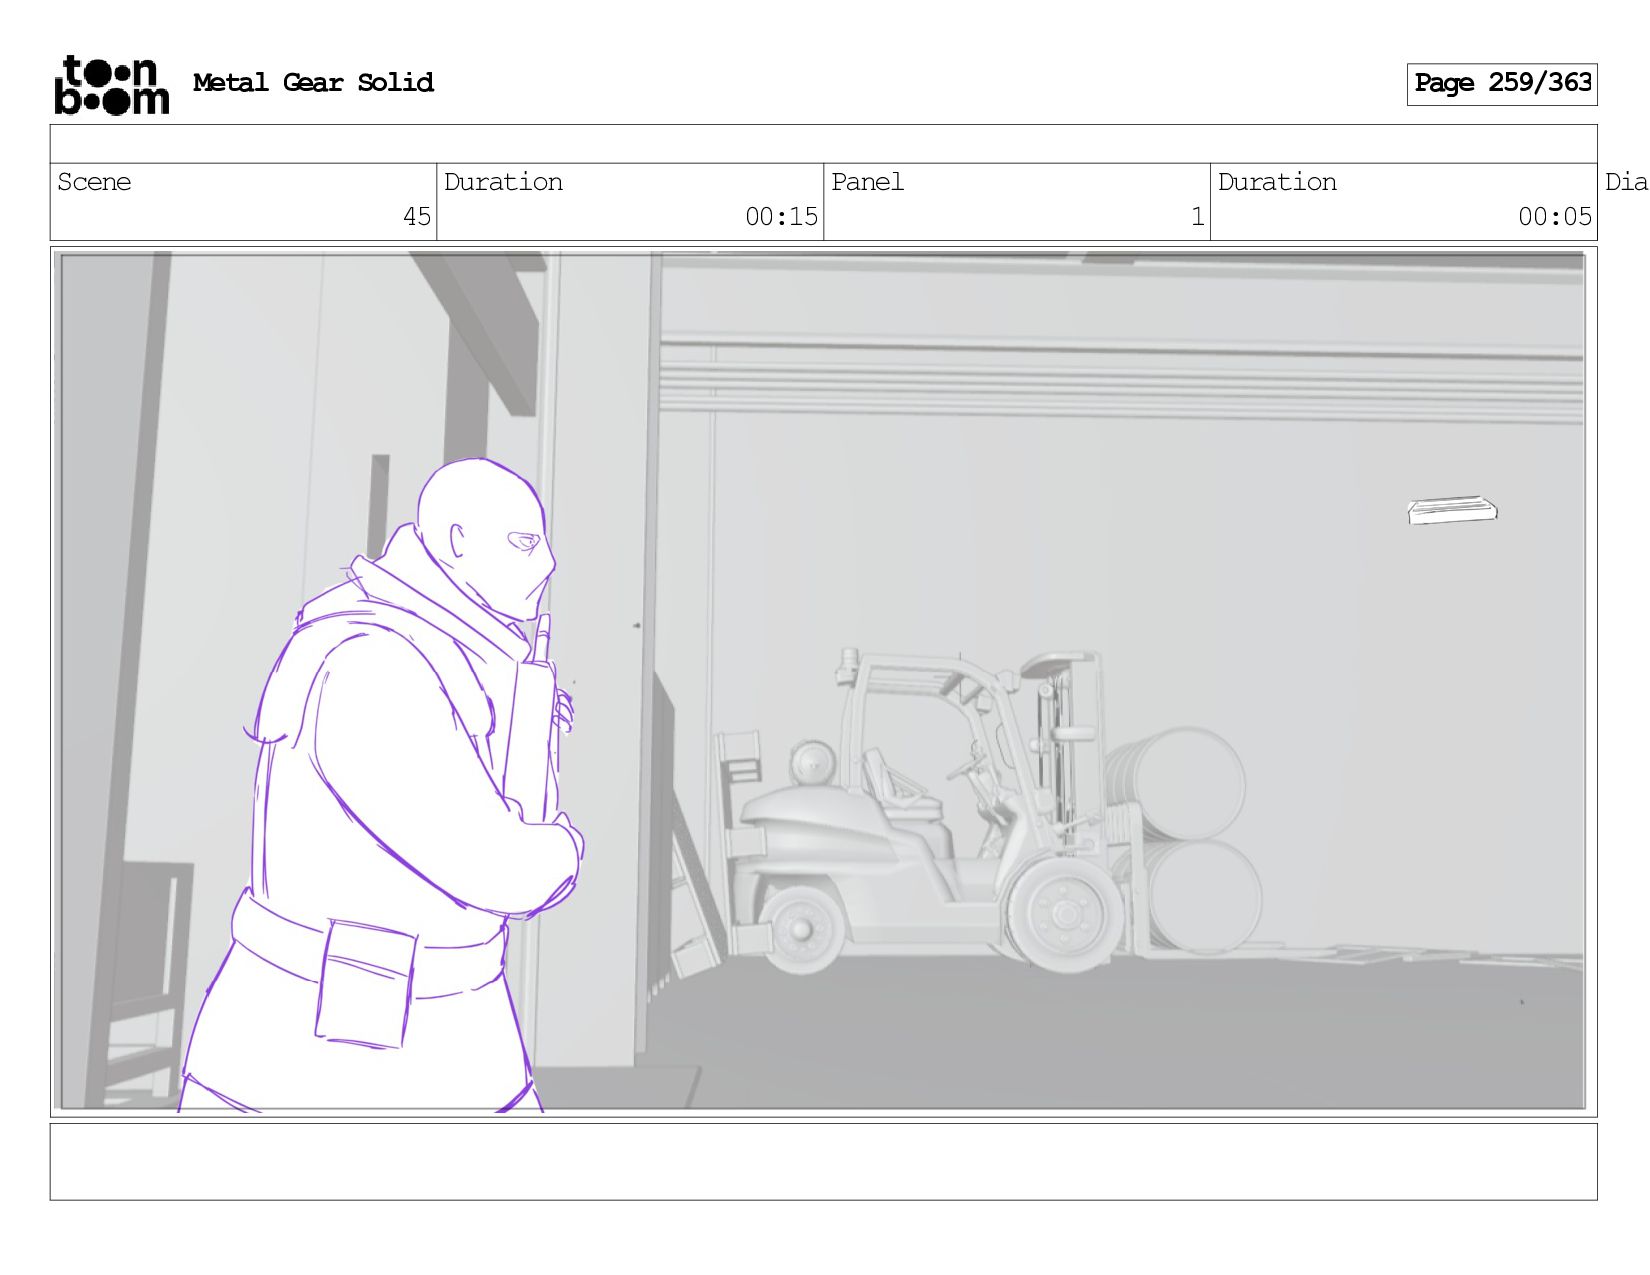Click the scene number '45'

click(x=417, y=217)
